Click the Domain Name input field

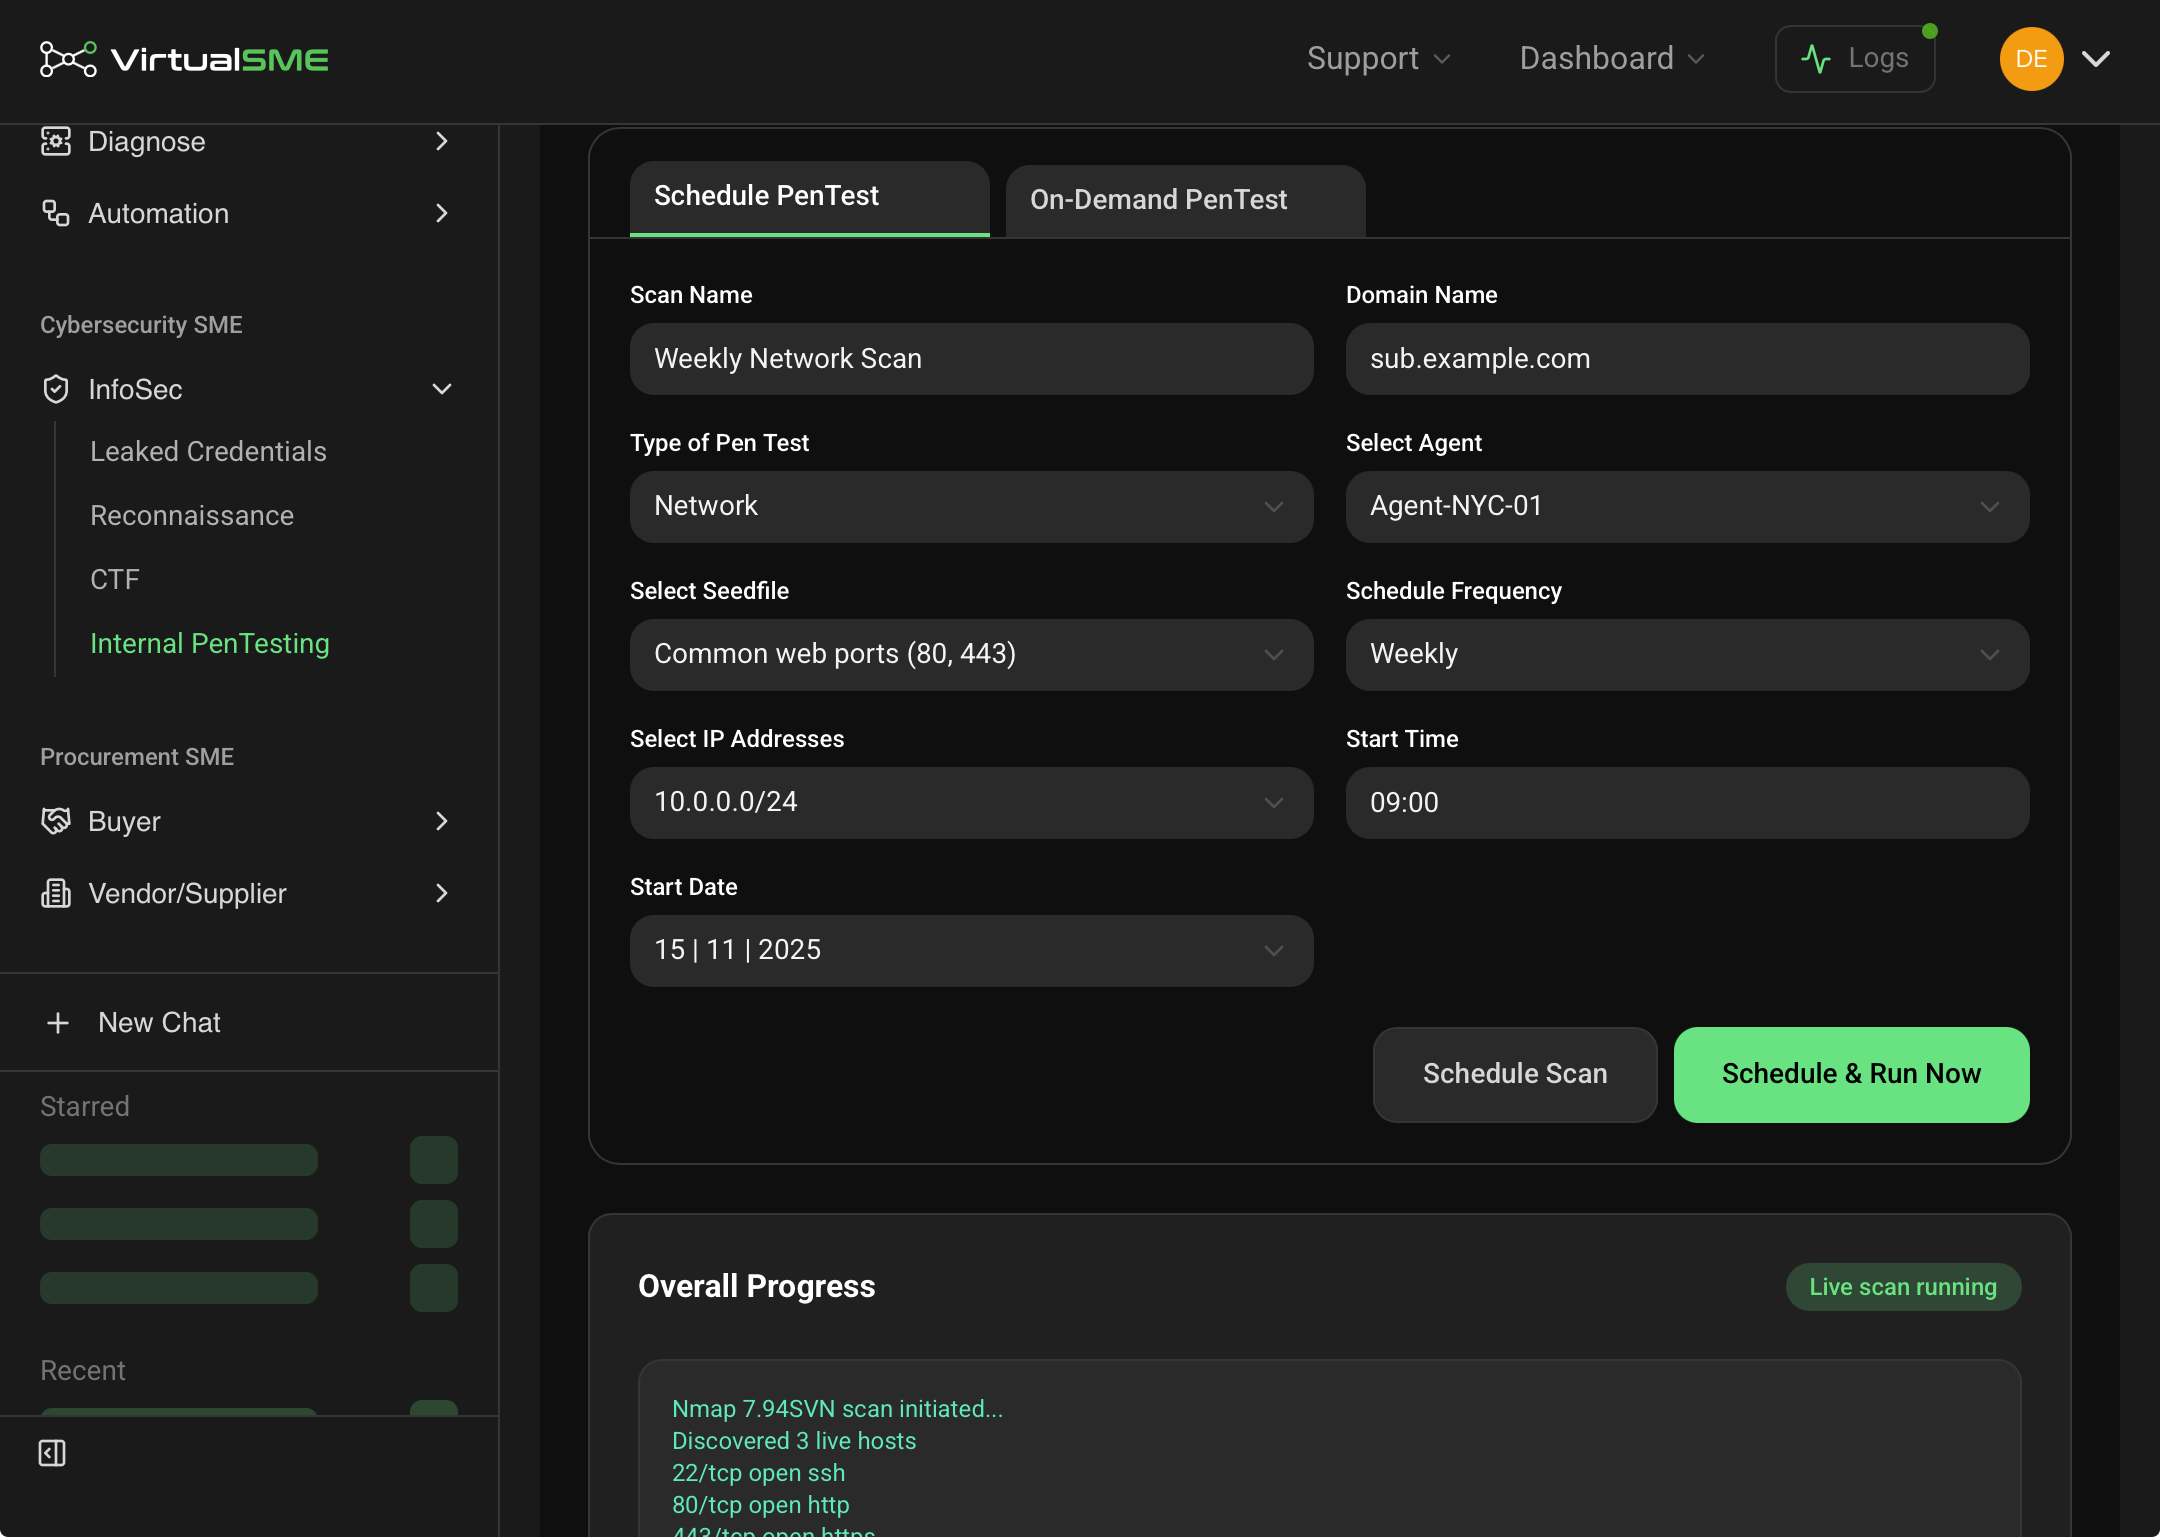(1687, 359)
